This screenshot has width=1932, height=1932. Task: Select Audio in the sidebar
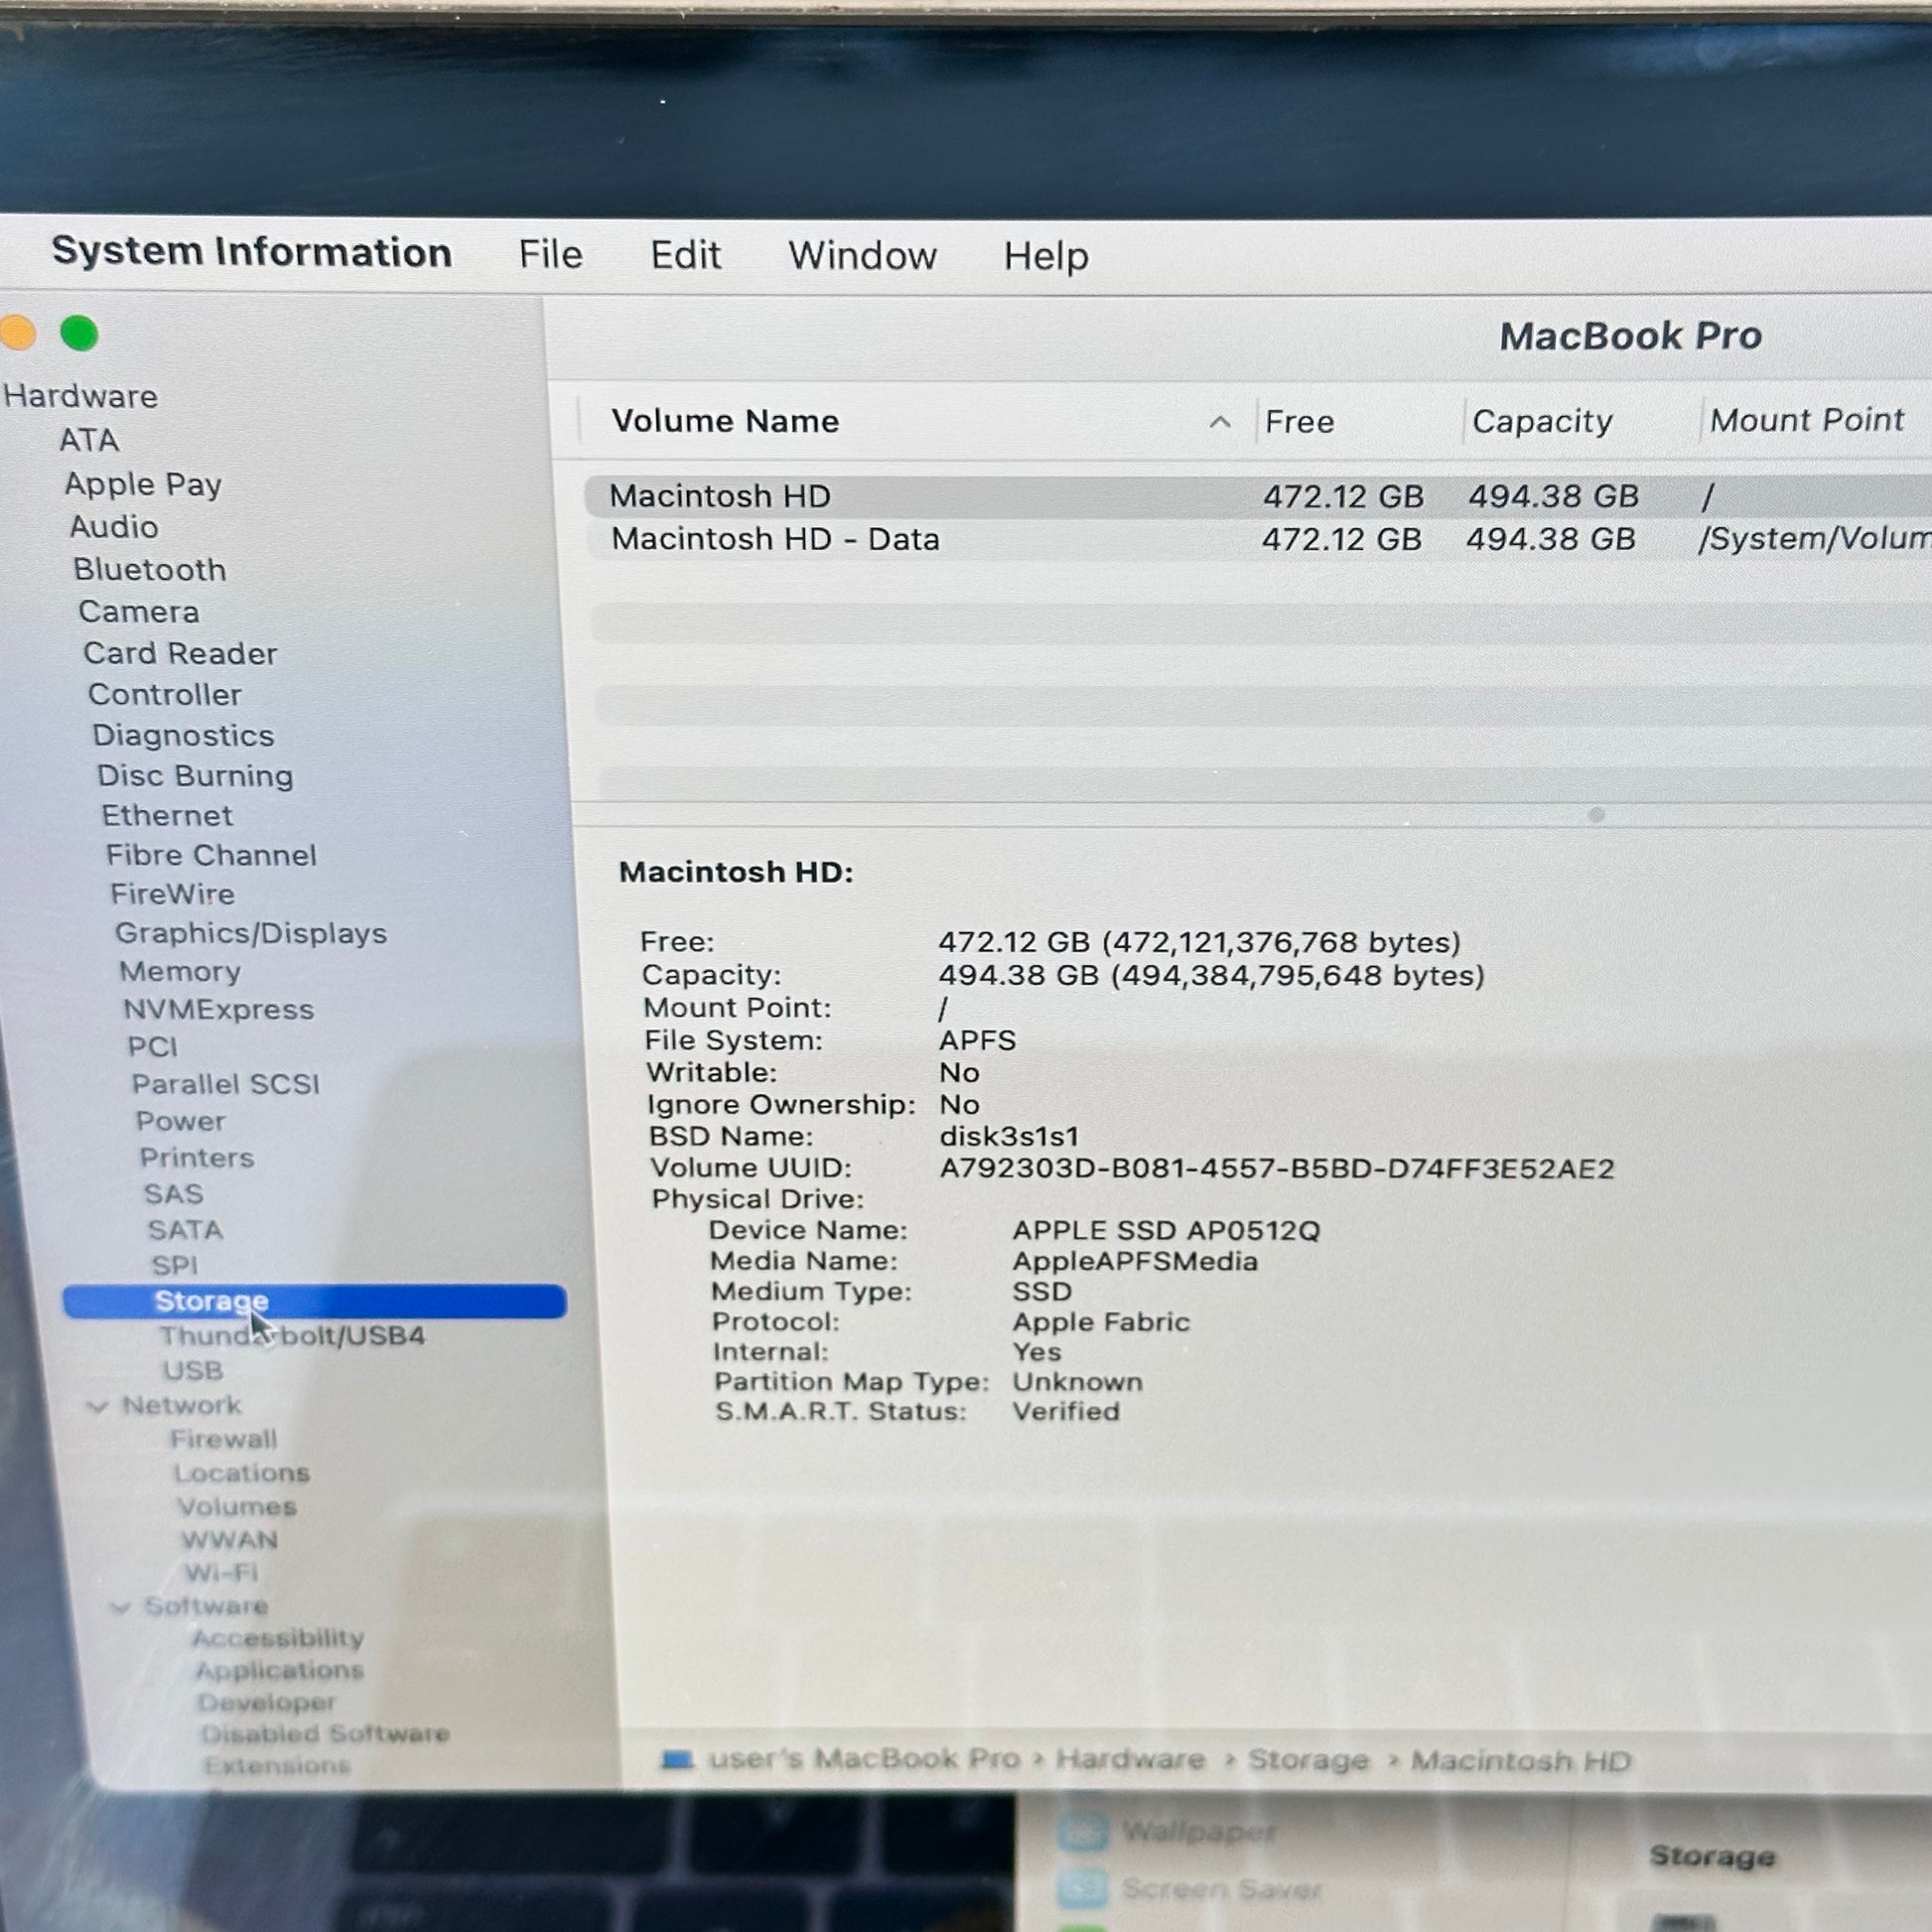114,527
